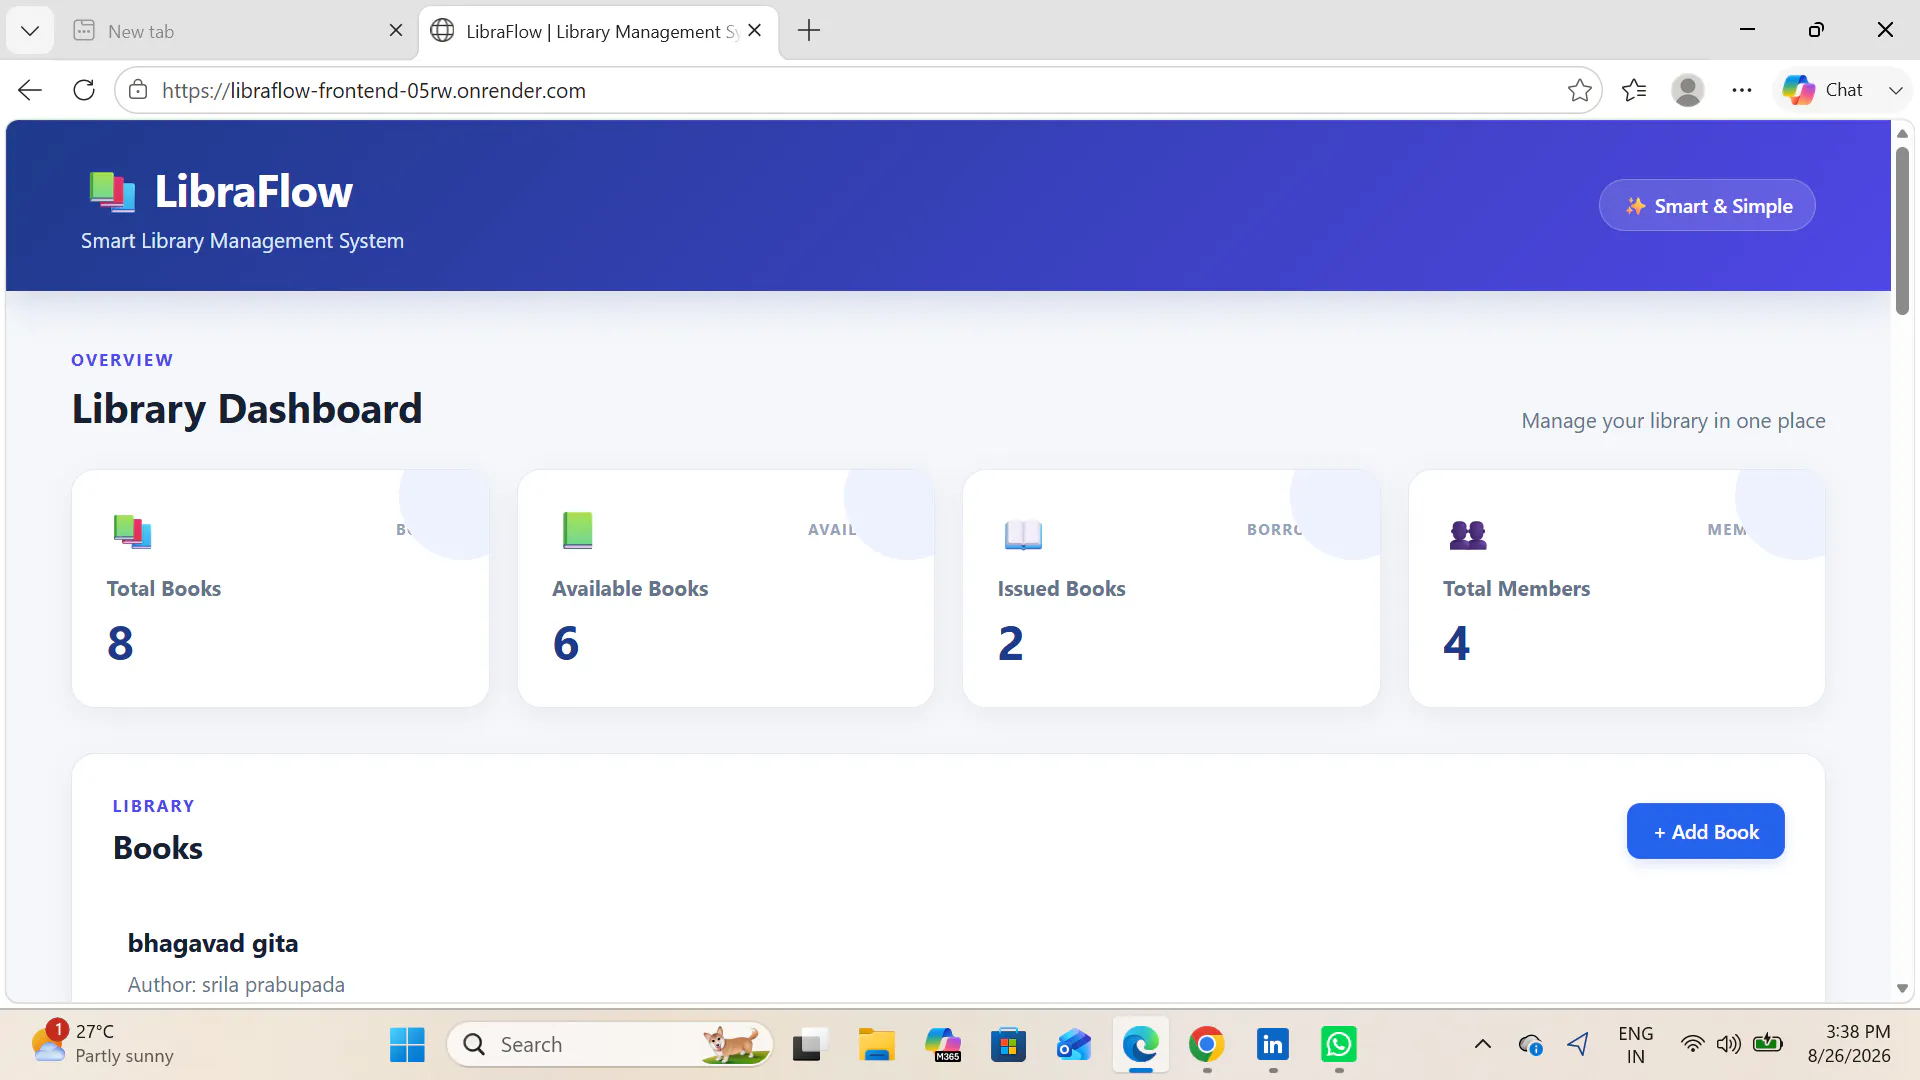Open Wi-Fi network settings in tray

pos(1692,1044)
